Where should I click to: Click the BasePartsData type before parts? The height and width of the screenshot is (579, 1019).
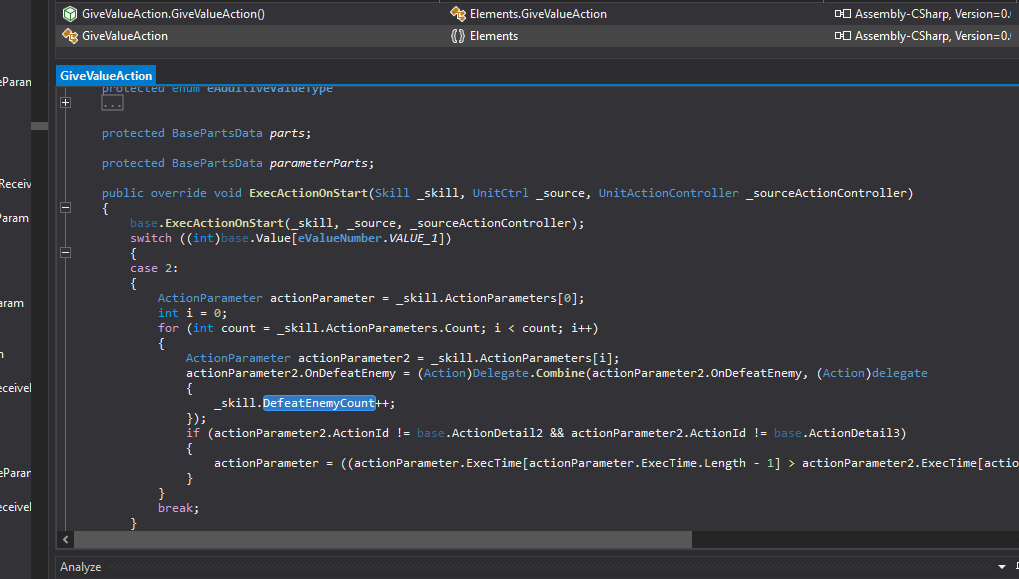tap(217, 133)
